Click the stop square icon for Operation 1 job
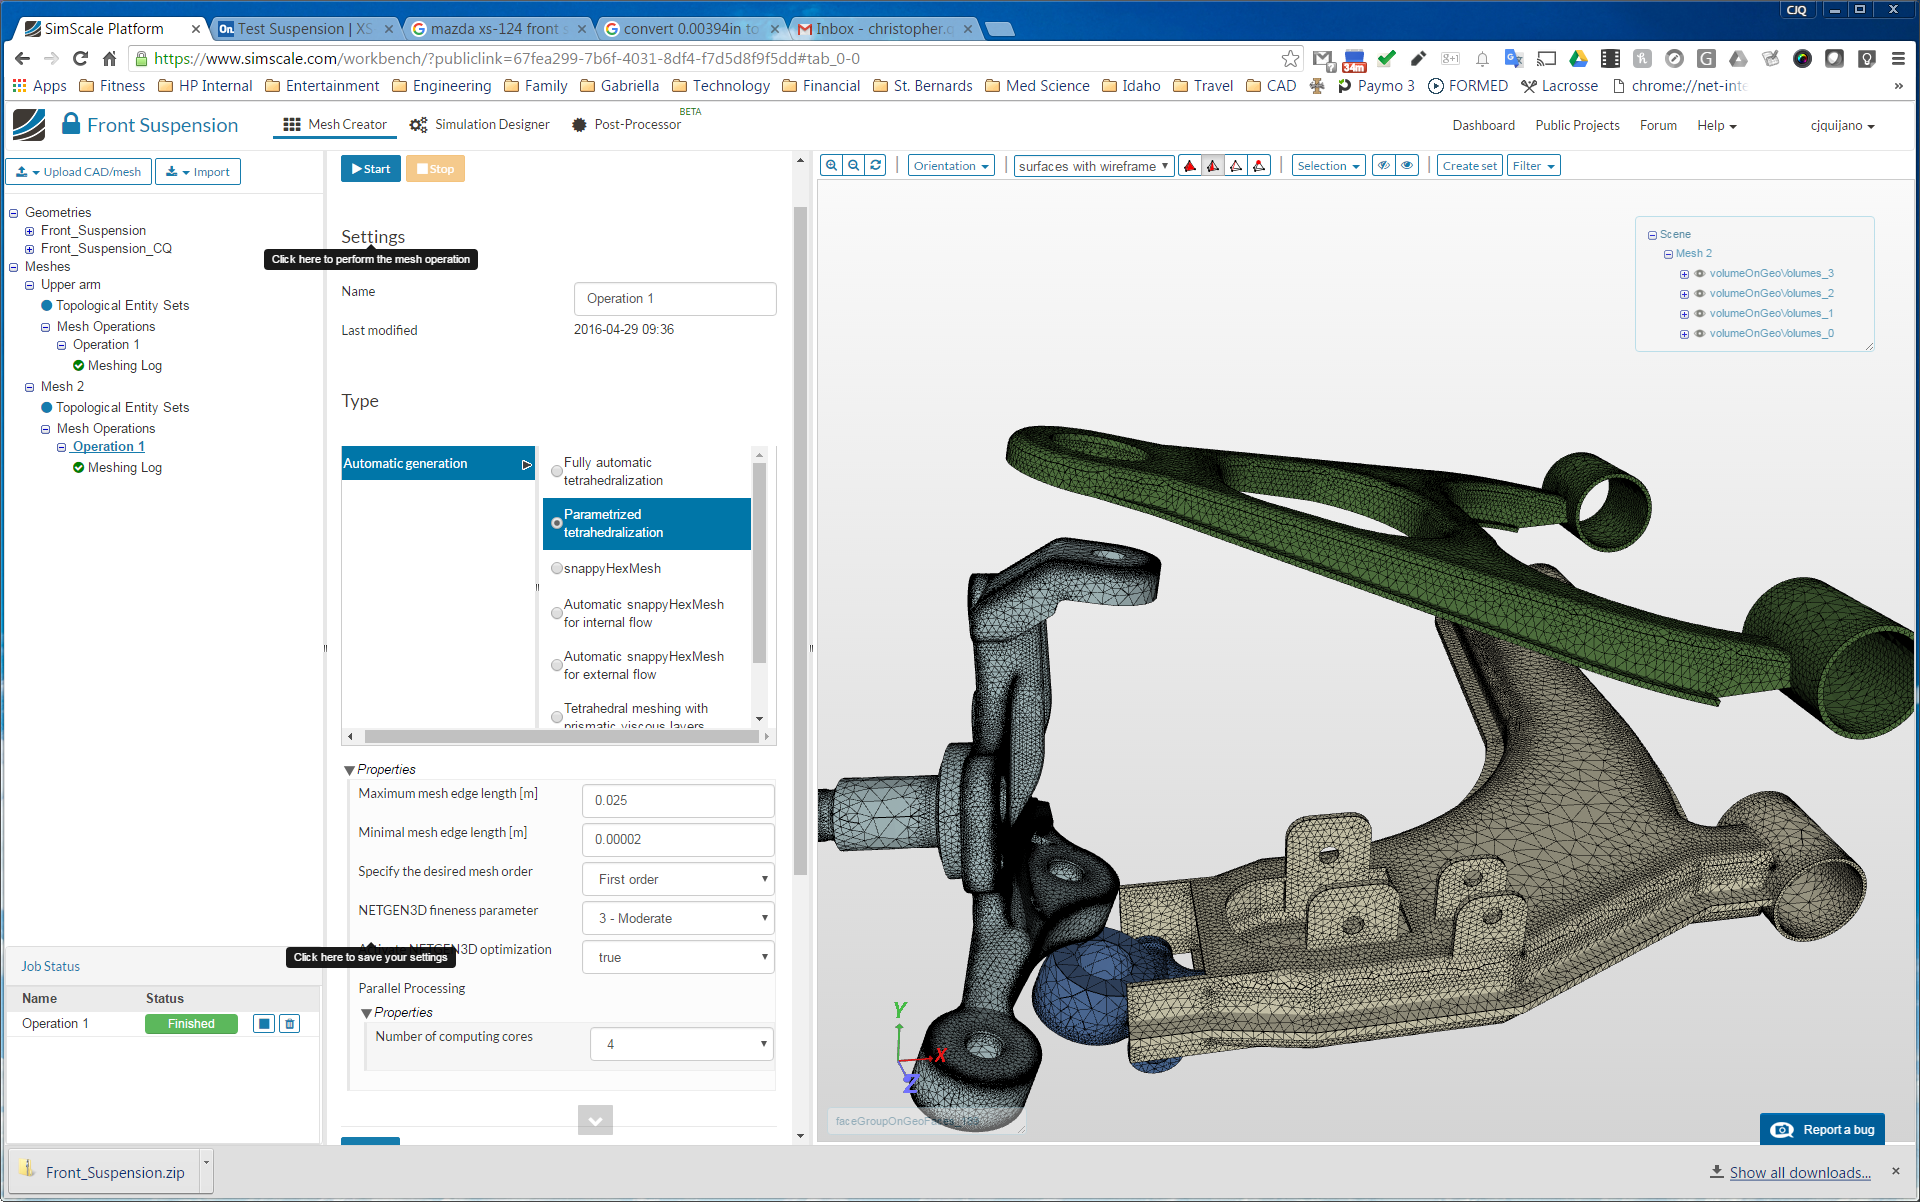Image resolution: width=1920 pixels, height=1202 pixels. point(263,1023)
